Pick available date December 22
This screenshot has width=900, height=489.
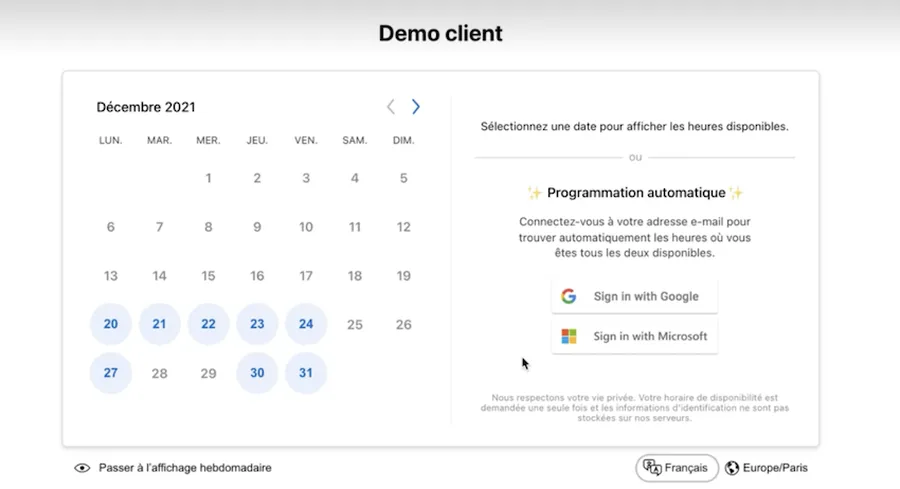coord(208,324)
